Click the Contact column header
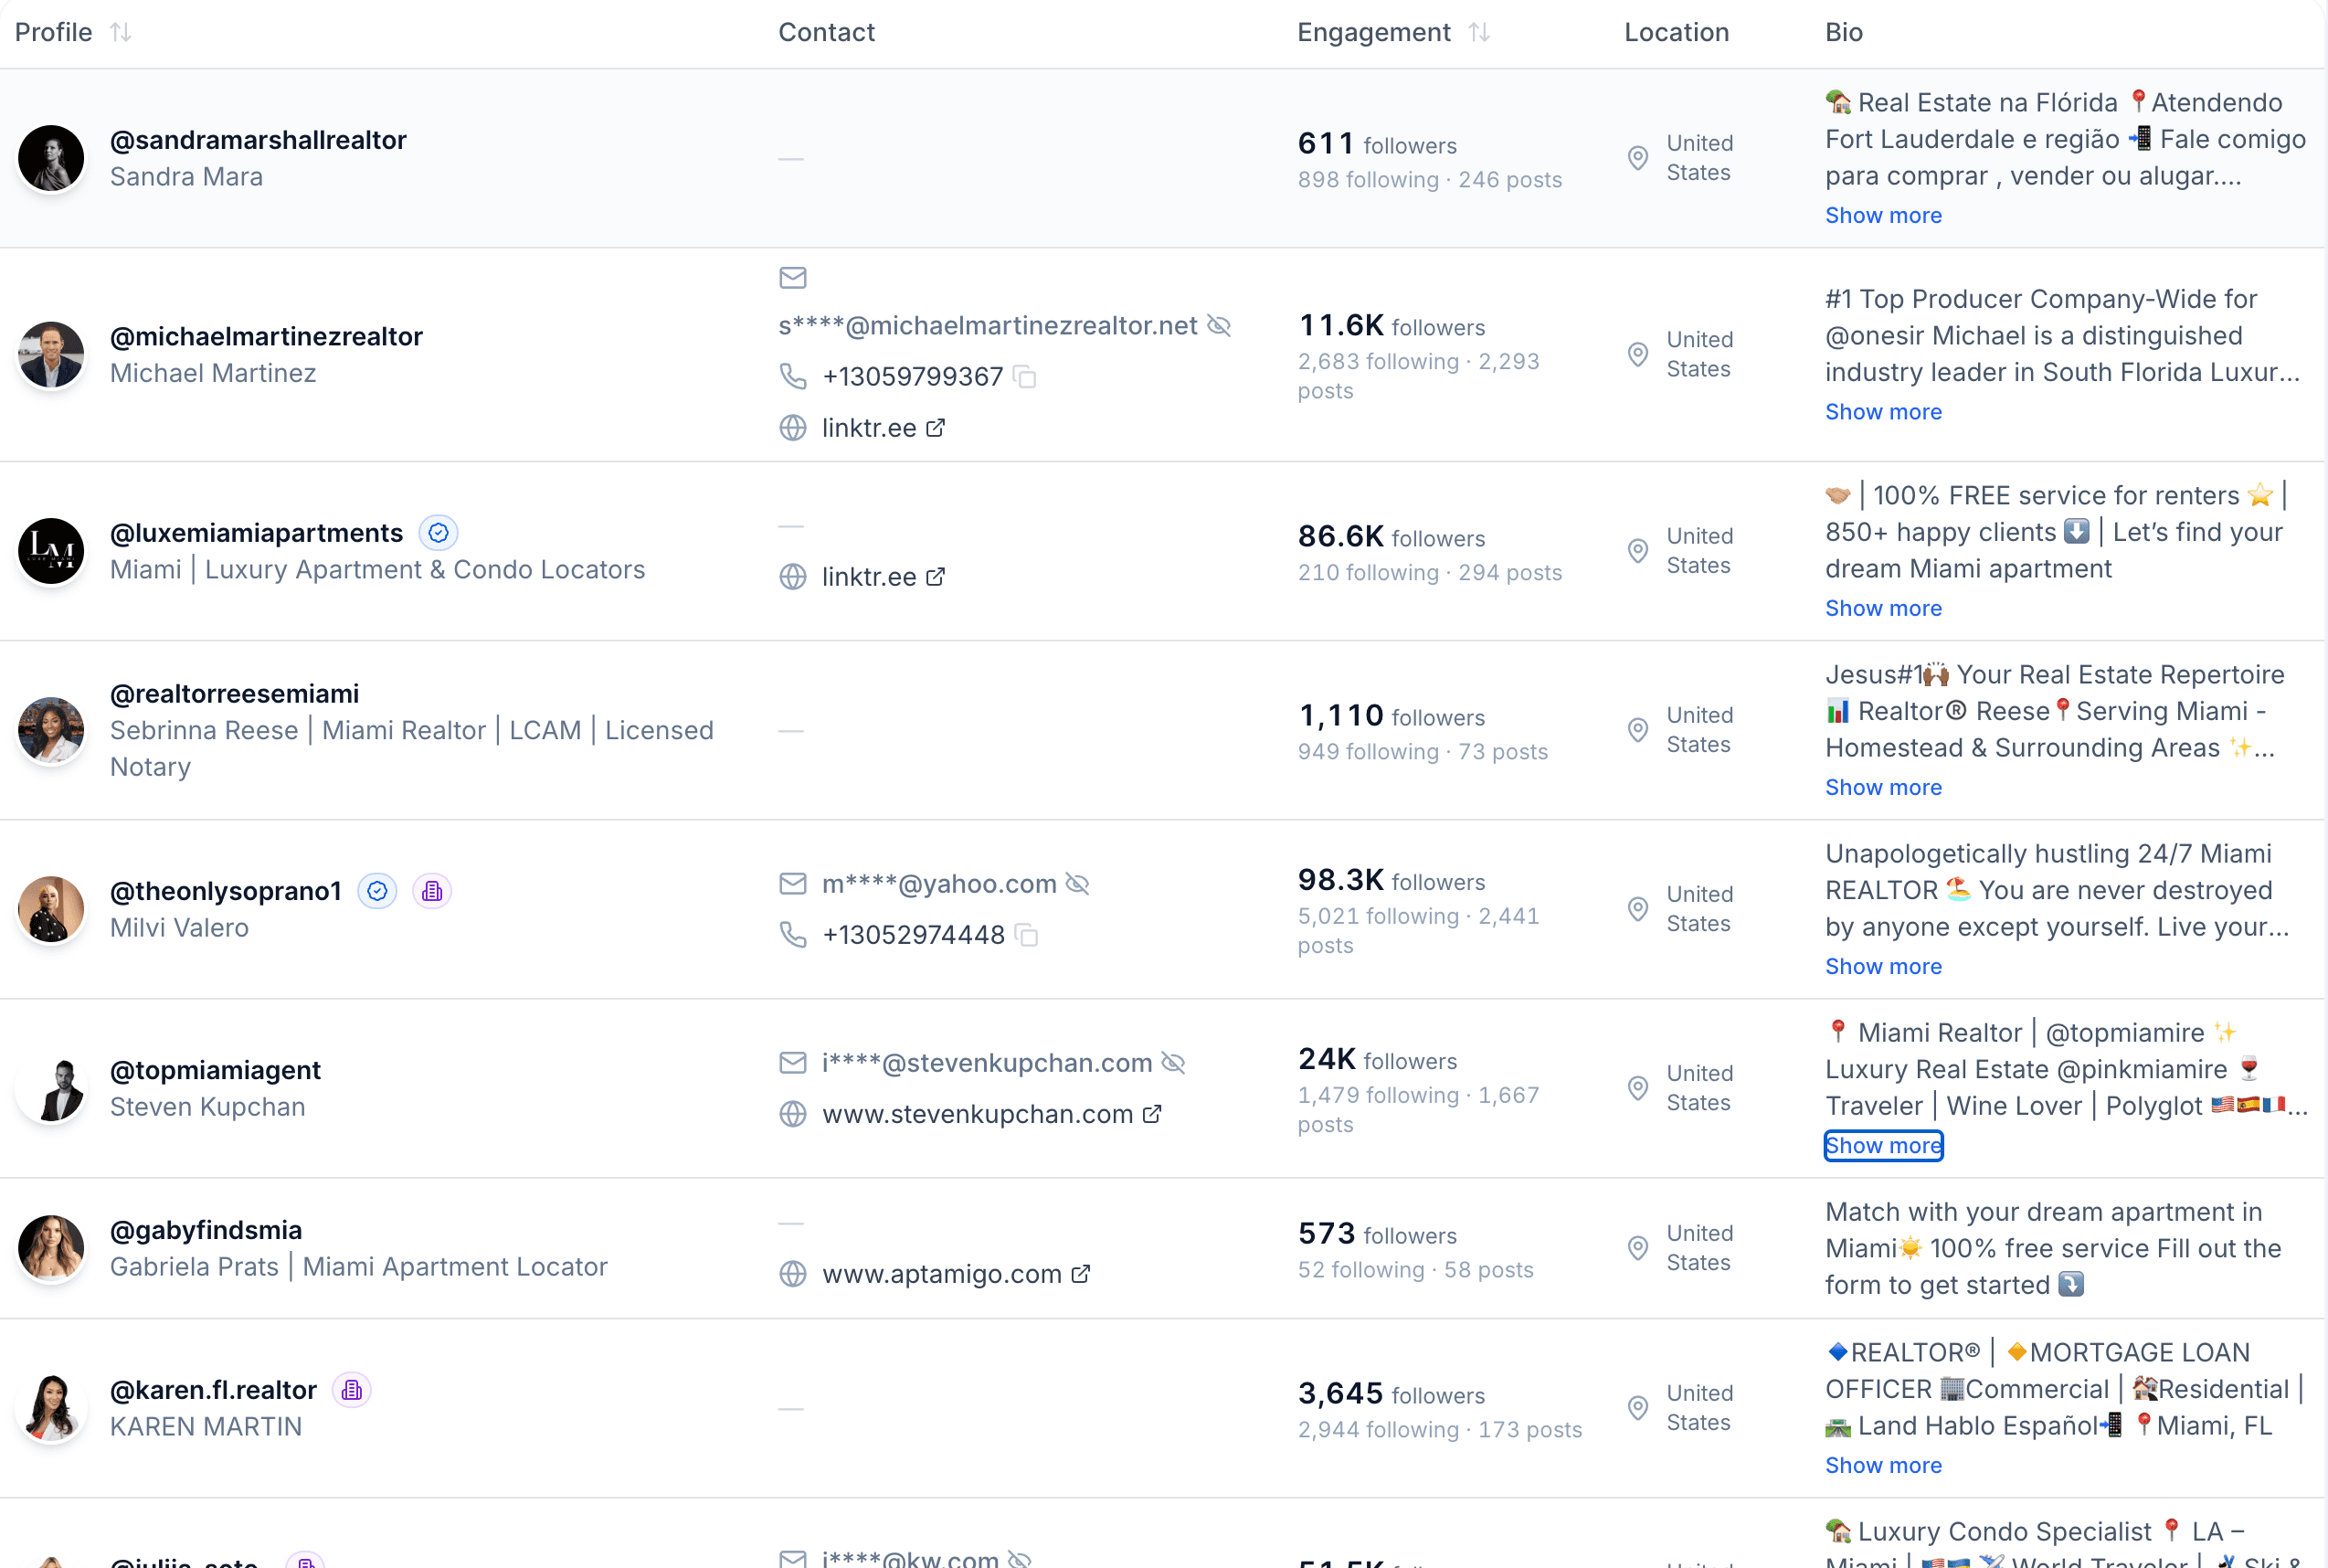The height and width of the screenshot is (1568, 2328). [826, 32]
